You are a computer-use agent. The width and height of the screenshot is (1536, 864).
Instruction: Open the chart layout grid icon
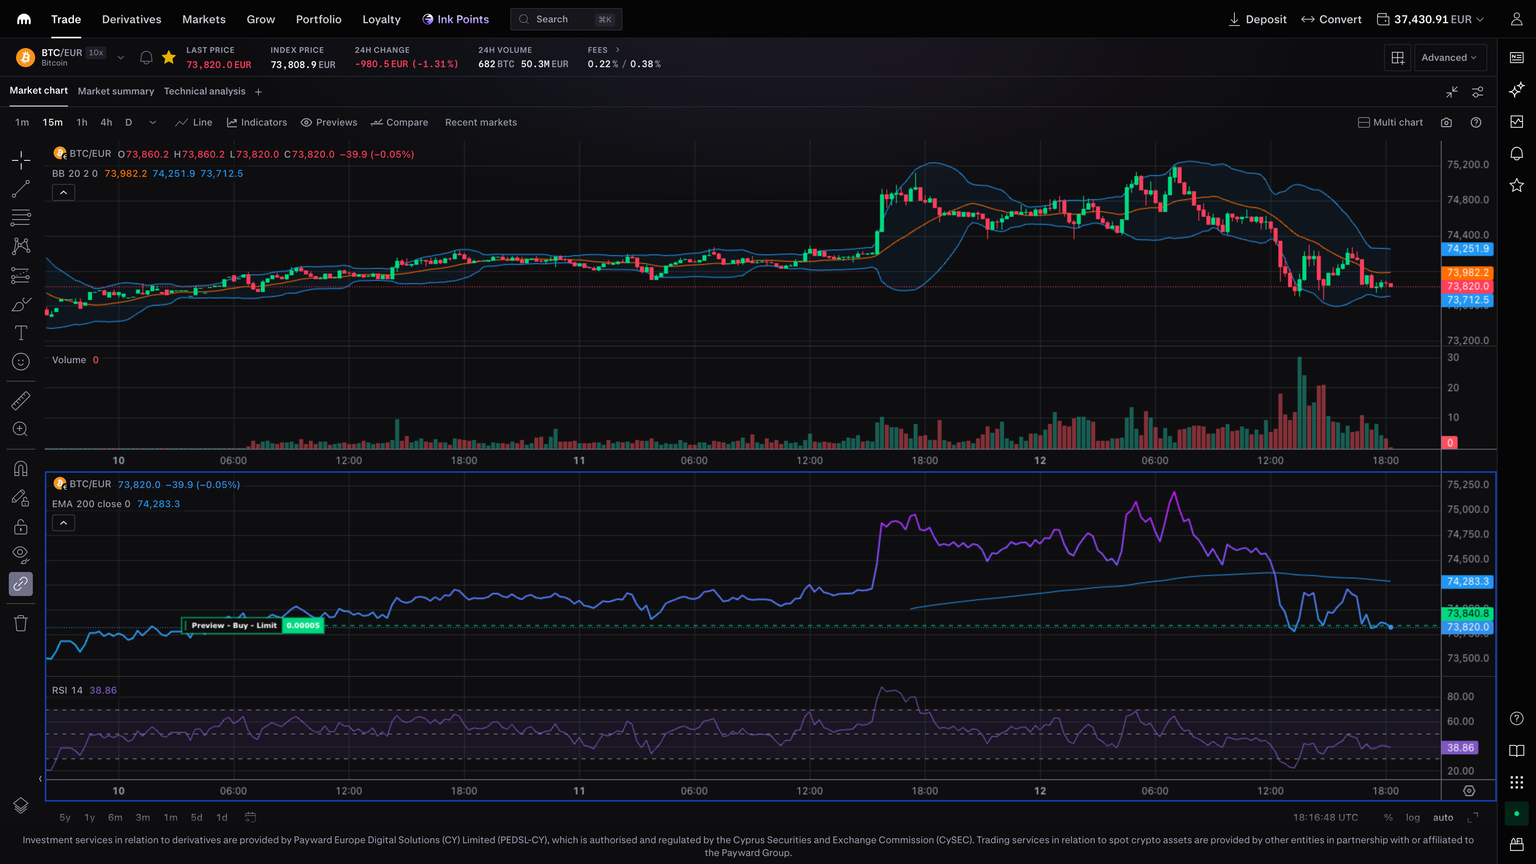click(1398, 58)
